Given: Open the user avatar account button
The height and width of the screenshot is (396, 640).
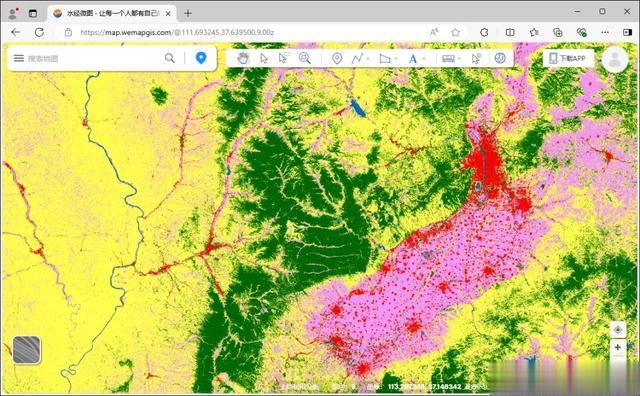Looking at the screenshot, I should pyautogui.click(x=615, y=60).
